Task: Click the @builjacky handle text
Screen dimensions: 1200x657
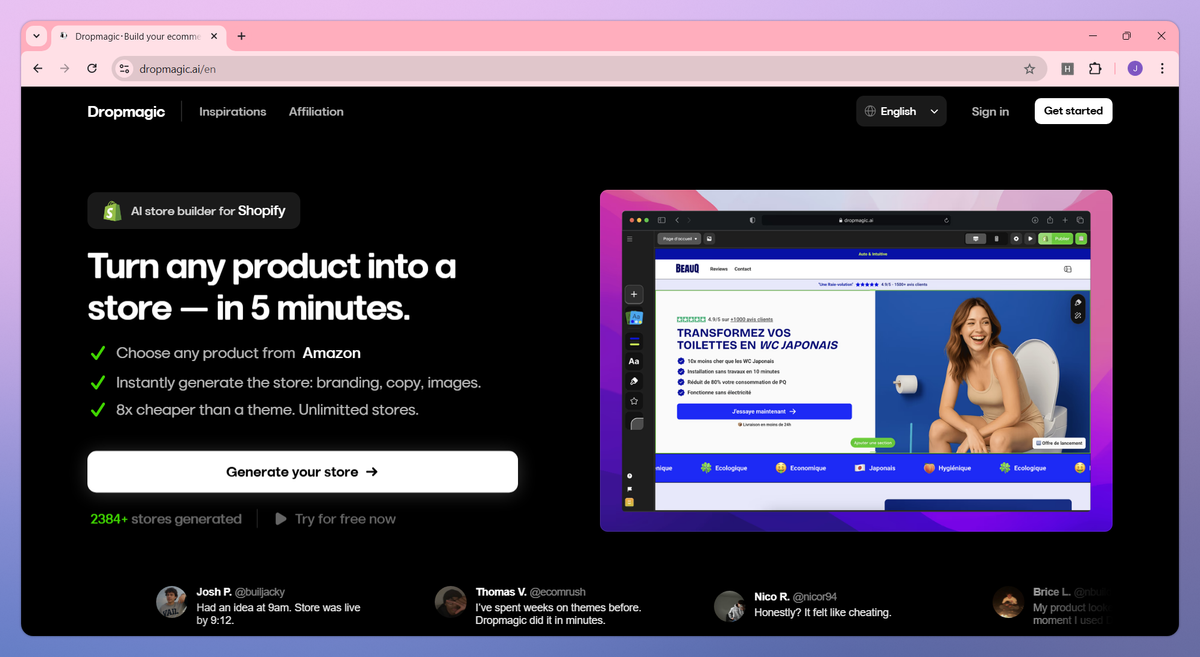Action: (260, 592)
